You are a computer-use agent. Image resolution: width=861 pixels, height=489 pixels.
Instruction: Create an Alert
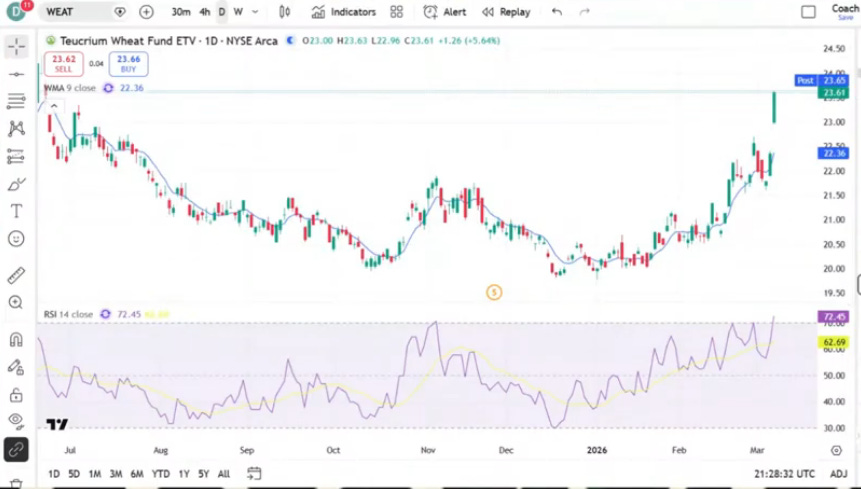tap(445, 12)
